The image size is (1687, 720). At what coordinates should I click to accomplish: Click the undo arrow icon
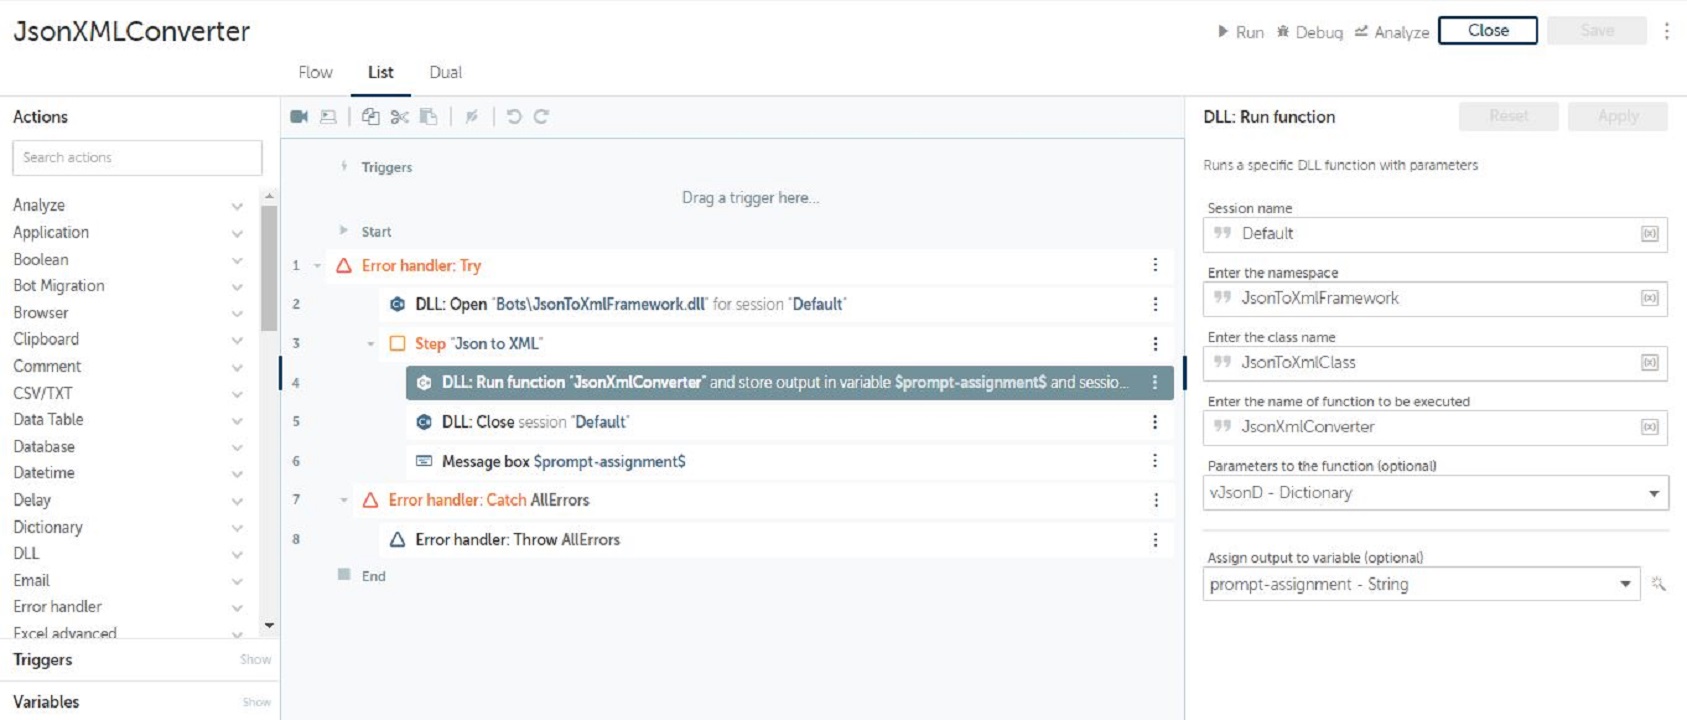tap(514, 117)
